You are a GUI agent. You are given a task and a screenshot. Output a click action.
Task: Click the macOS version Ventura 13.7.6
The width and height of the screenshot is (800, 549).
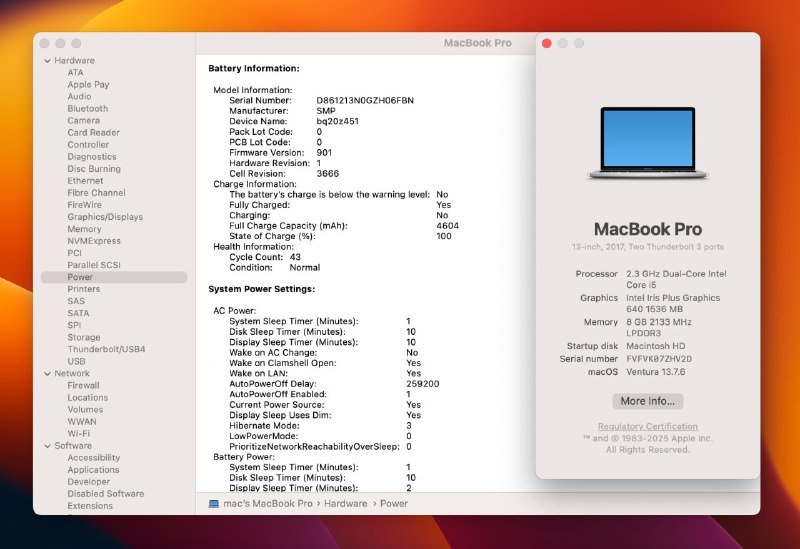tap(656, 372)
